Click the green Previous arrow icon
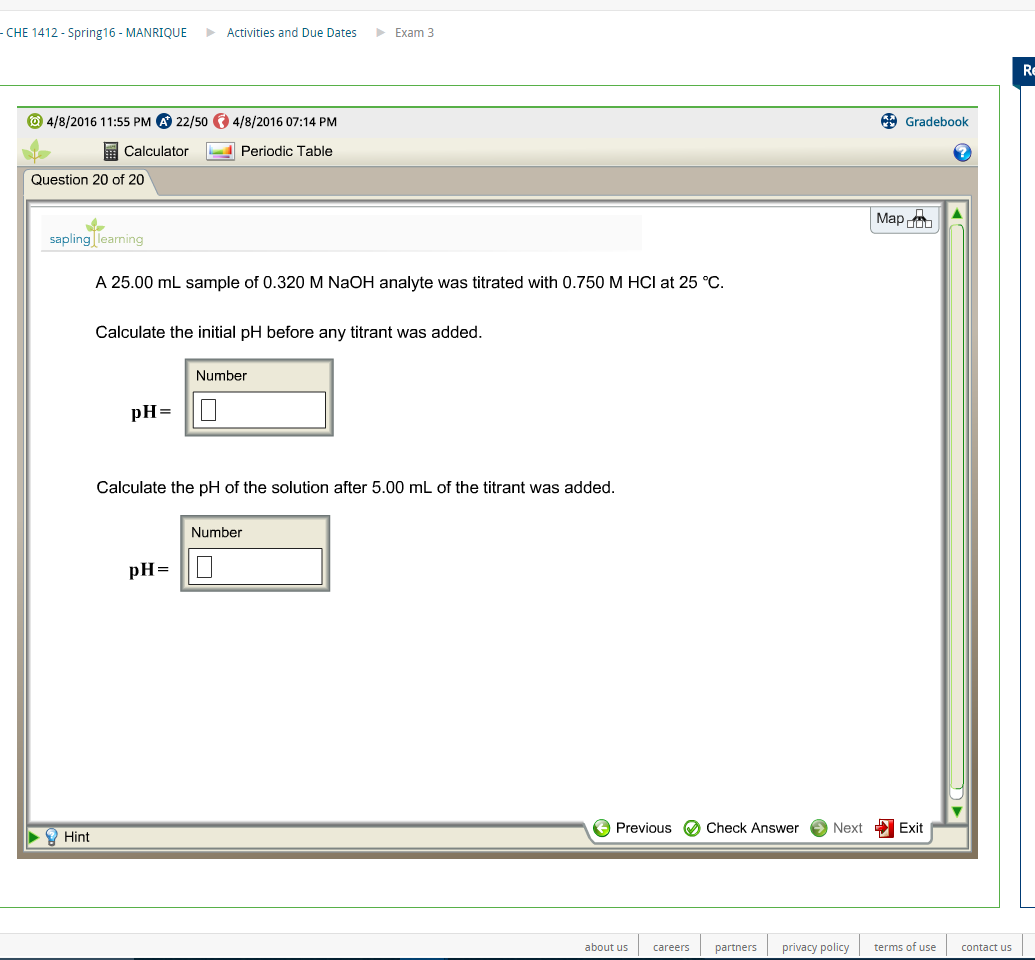This screenshot has width=1035, height=960. point(601,828)
